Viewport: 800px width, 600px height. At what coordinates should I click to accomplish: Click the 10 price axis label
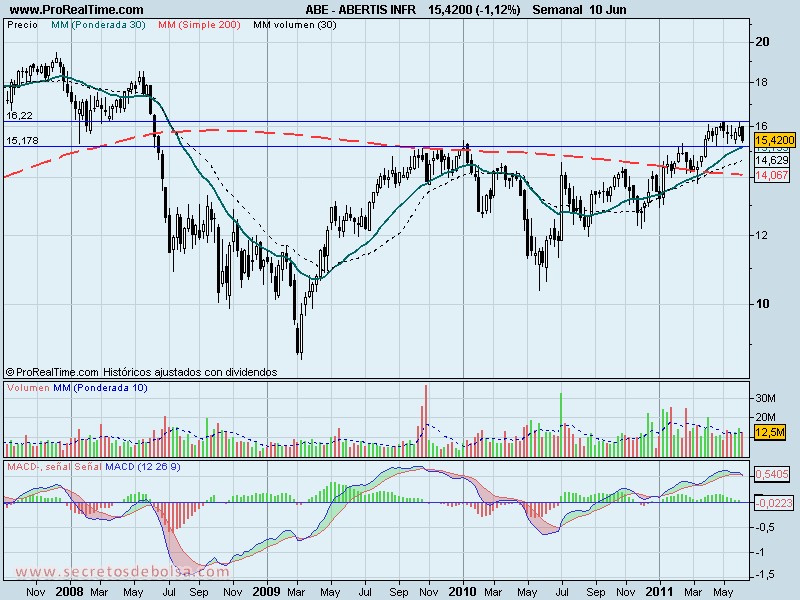pos(762,304)
